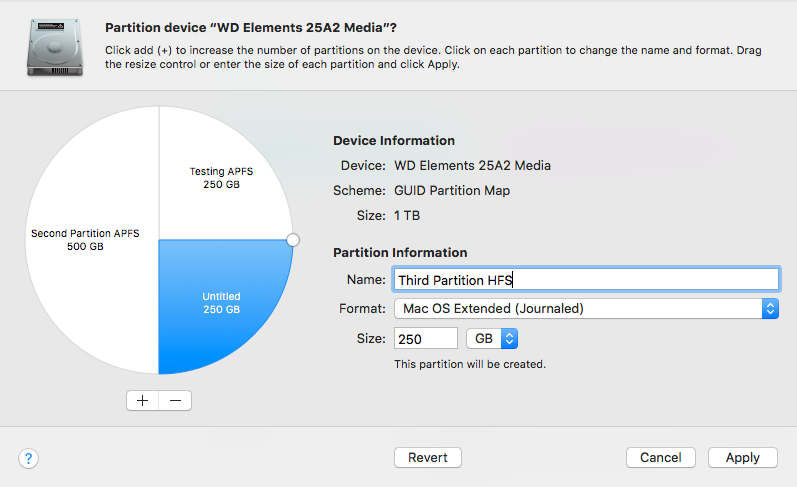Click the Partition Information heading
The width and height of the screenshot is (797, 487).
click(x=400, y=253)
